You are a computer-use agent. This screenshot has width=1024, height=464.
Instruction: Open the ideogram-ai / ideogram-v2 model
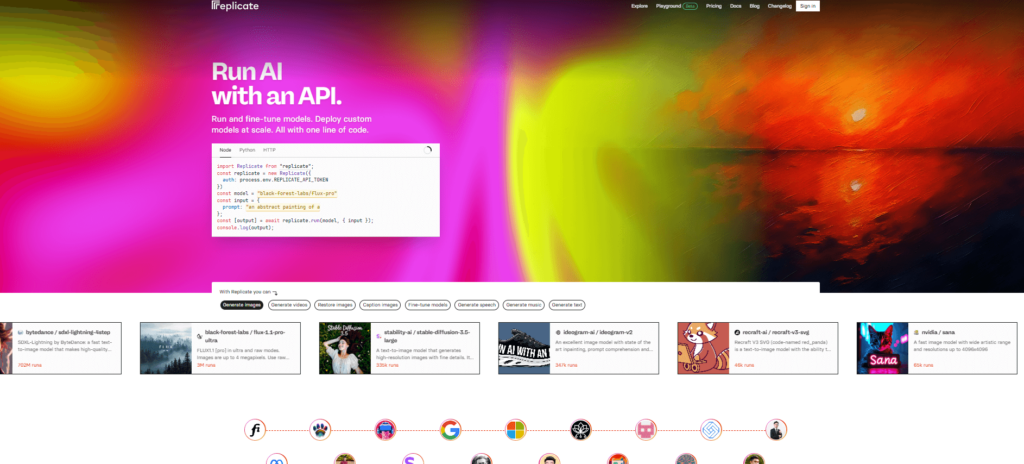coord(578,348)
